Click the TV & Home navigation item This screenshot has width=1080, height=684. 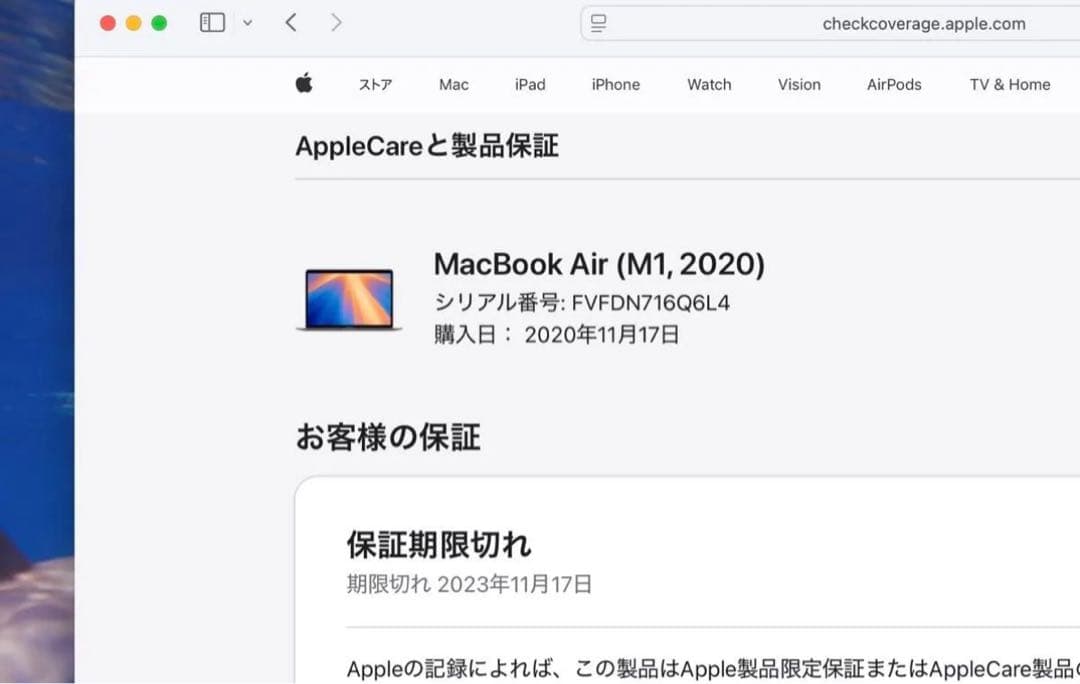point(1009,85)
